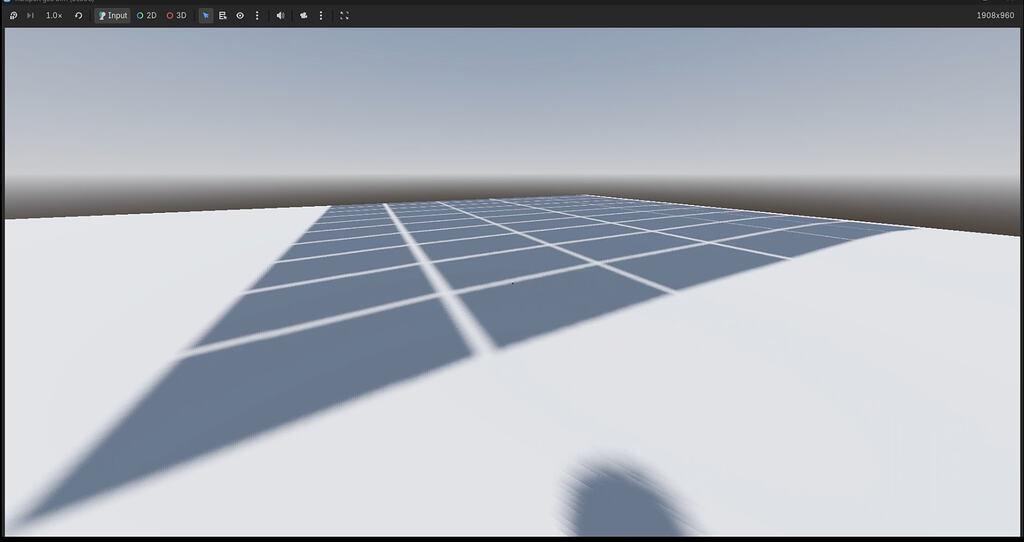
Task: Click the camera override icon
Action: click(303, 16)
